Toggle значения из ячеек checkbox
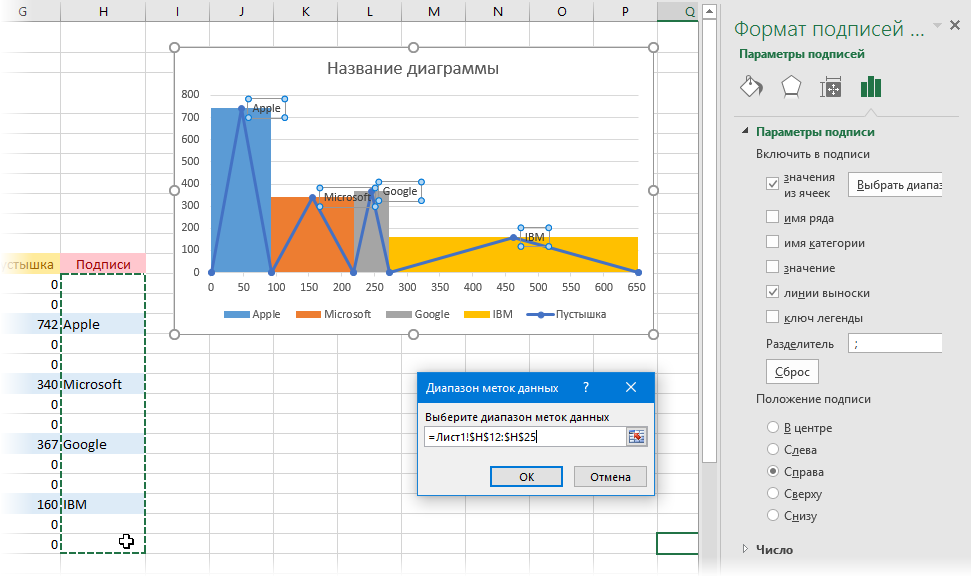This screenshot has width=971, height=577. click(x=772, y=183)
